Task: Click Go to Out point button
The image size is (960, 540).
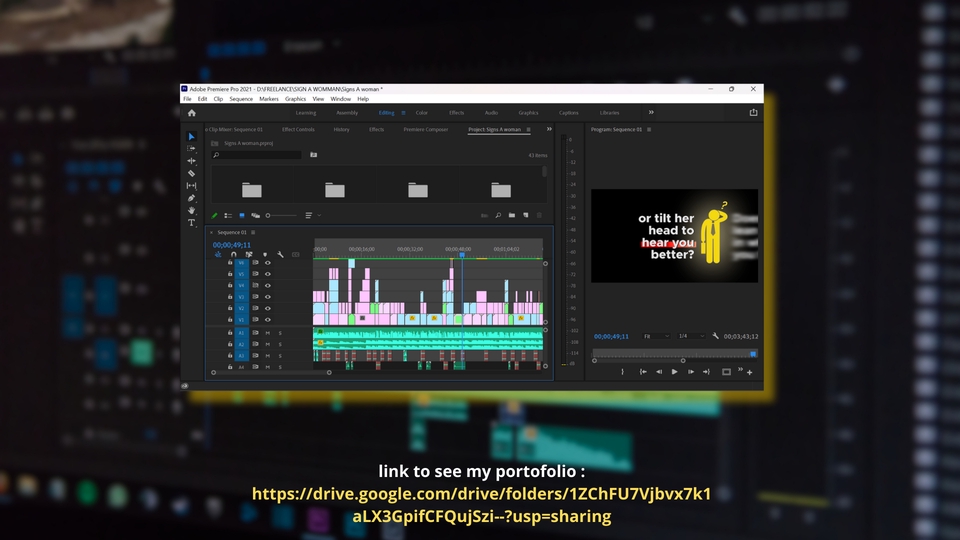Action: click(x=706, y=372)
